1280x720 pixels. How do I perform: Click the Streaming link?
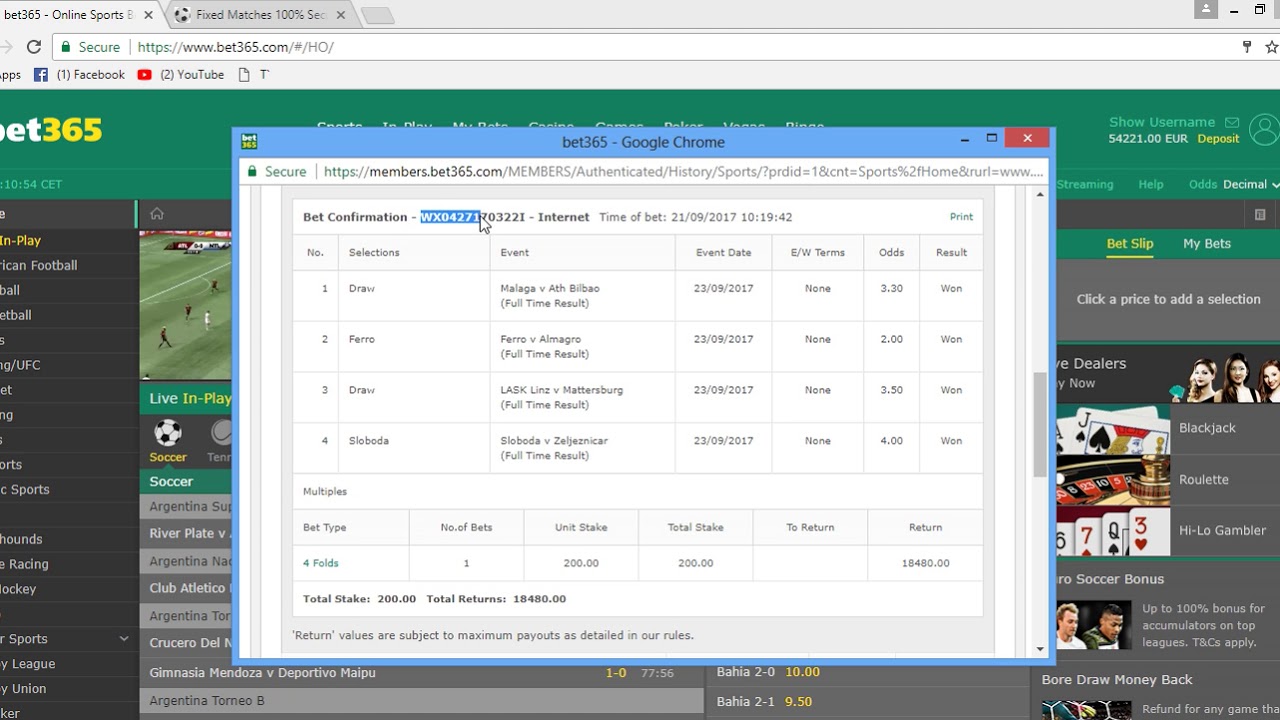tap(1084, 184)
